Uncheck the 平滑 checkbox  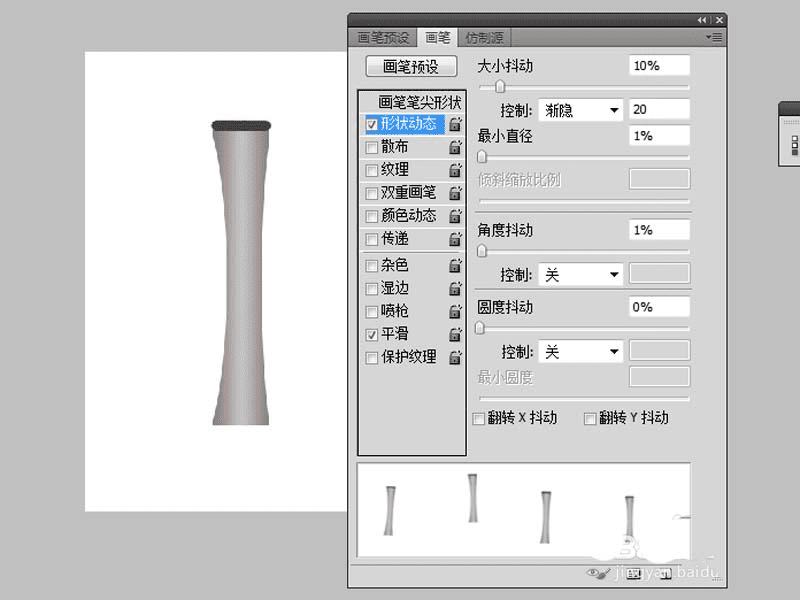(372, 335)
